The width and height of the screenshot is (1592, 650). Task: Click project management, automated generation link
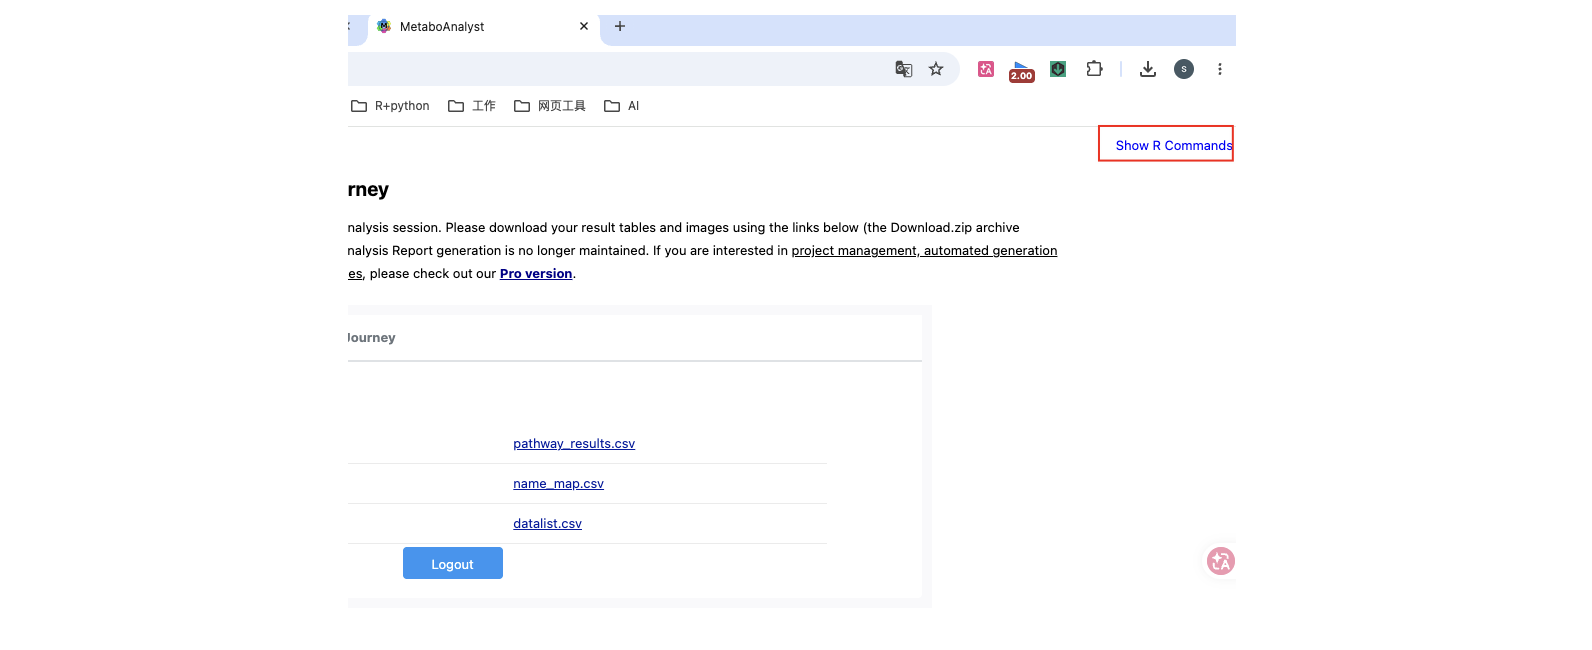coord(924,251)
